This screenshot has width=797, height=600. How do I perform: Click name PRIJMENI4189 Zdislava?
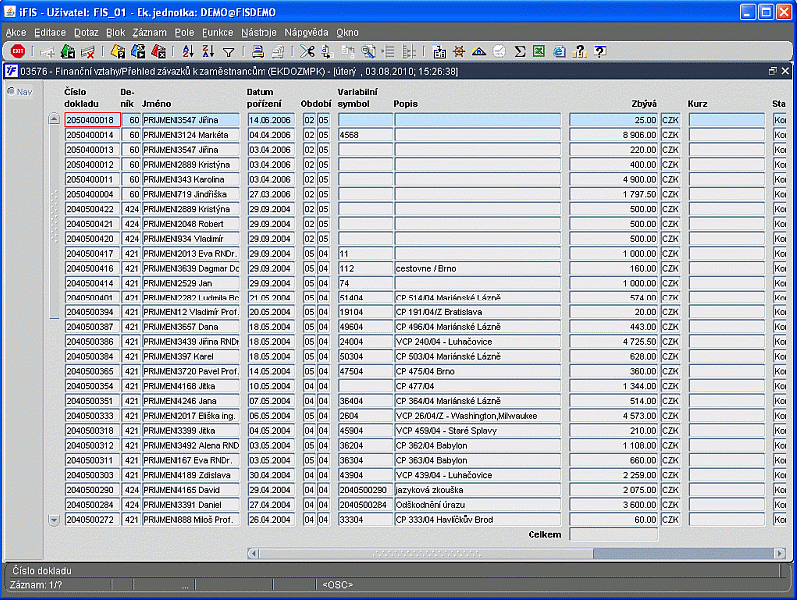191,475
